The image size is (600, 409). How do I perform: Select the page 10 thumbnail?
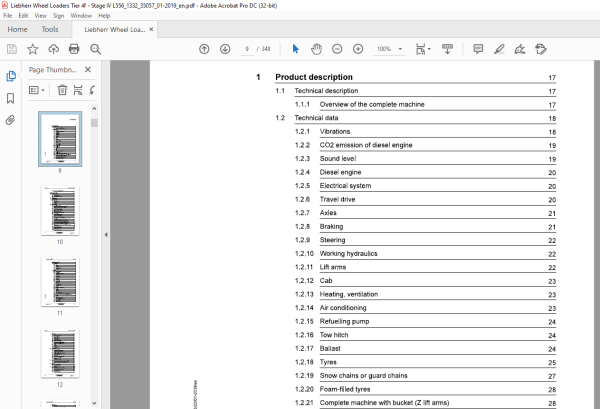[60, 210]
